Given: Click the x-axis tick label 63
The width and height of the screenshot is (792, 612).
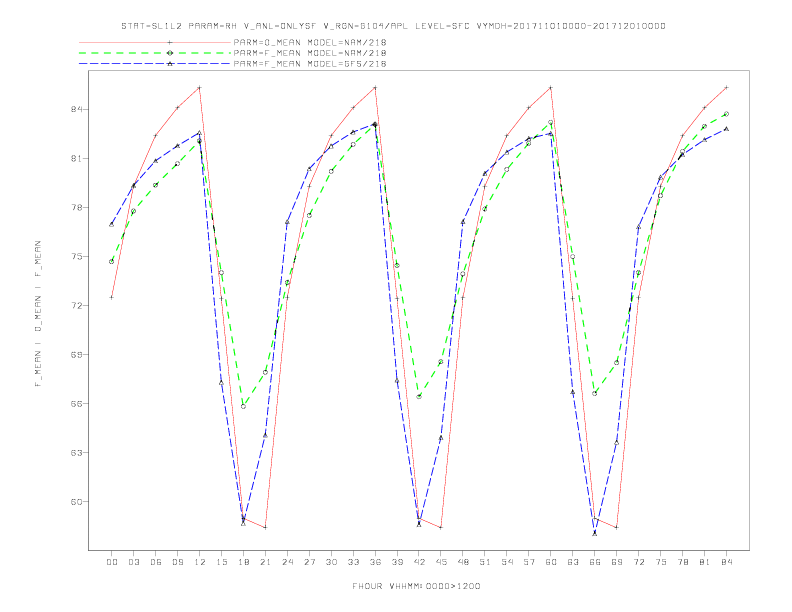Looking at the screenshot, I should pos(573,562).
